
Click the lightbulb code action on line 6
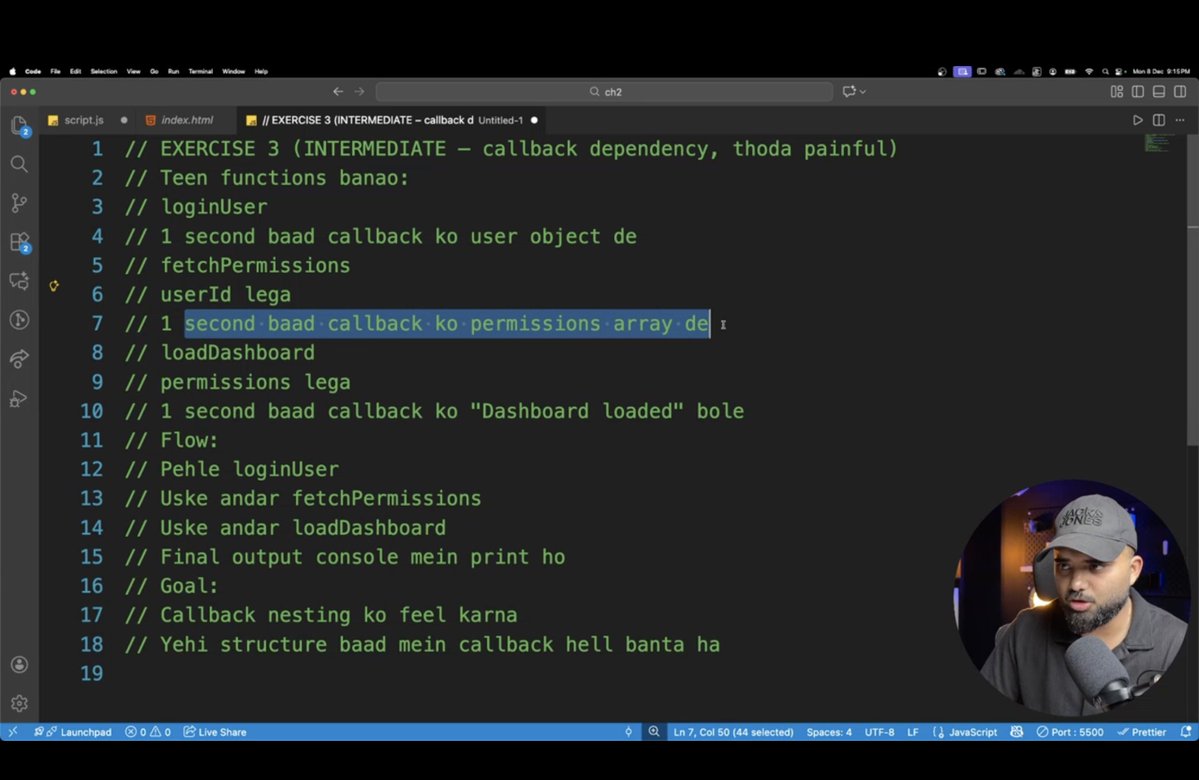point(54,286)
